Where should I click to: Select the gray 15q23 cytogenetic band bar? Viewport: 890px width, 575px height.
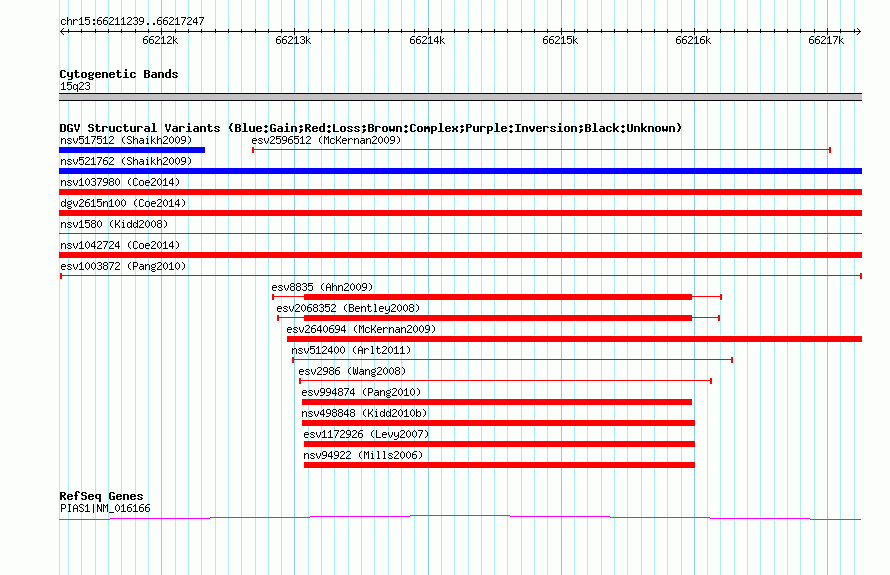(460, 97)
